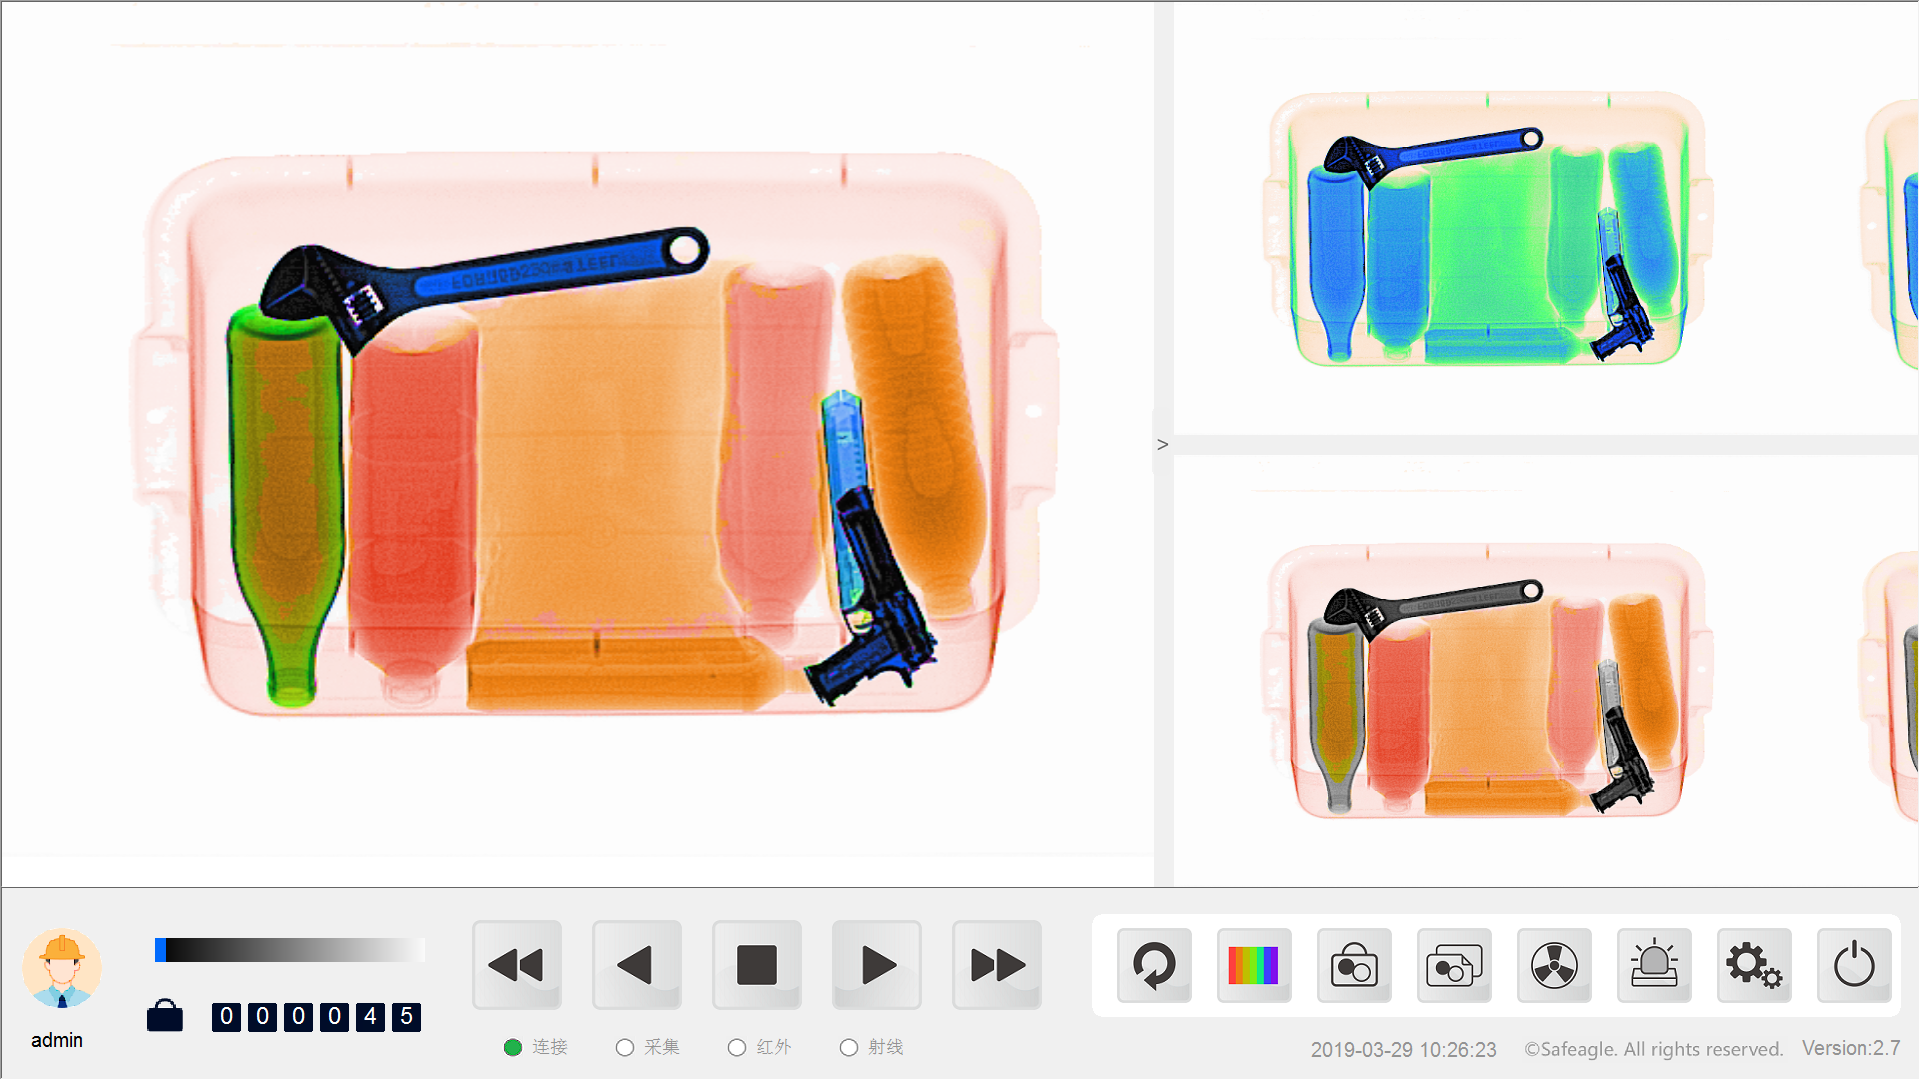Click the refresh/rotate arrow icon
1920x1080 pixels.
1154,966
